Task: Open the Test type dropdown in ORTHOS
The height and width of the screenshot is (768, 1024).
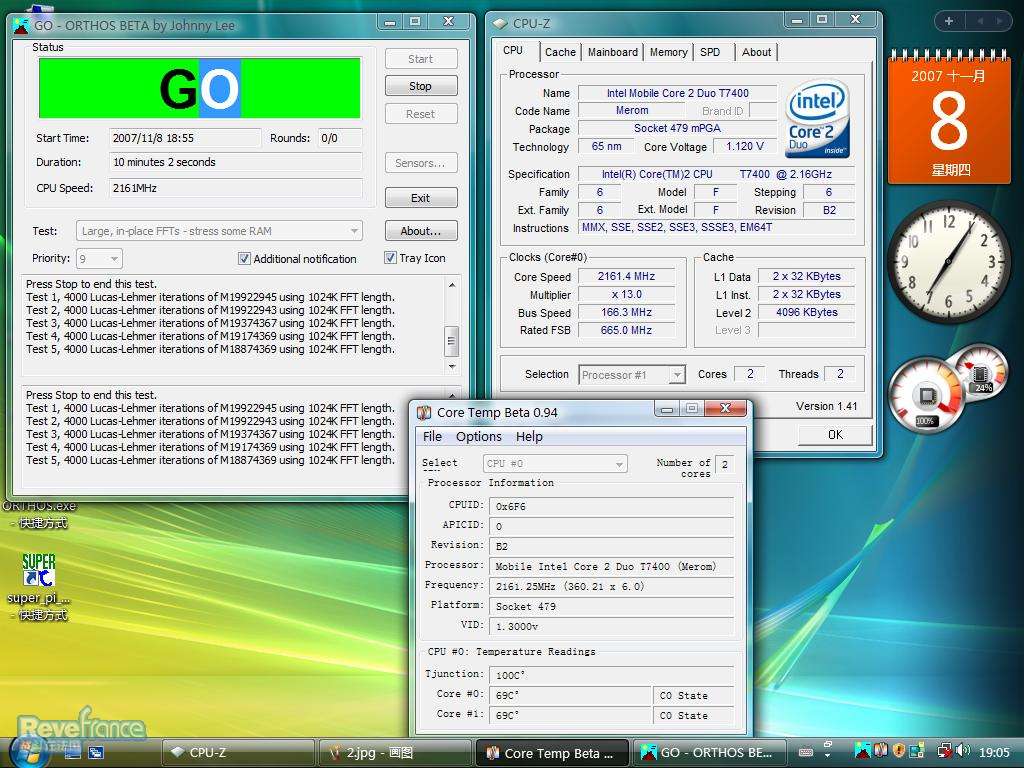Action: pos(219,231)
